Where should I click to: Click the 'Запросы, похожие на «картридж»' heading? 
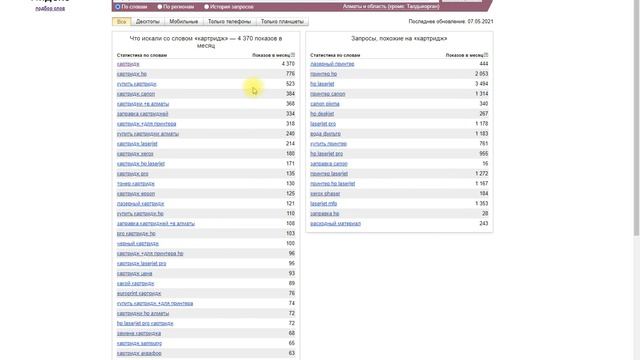click(399, 38)
